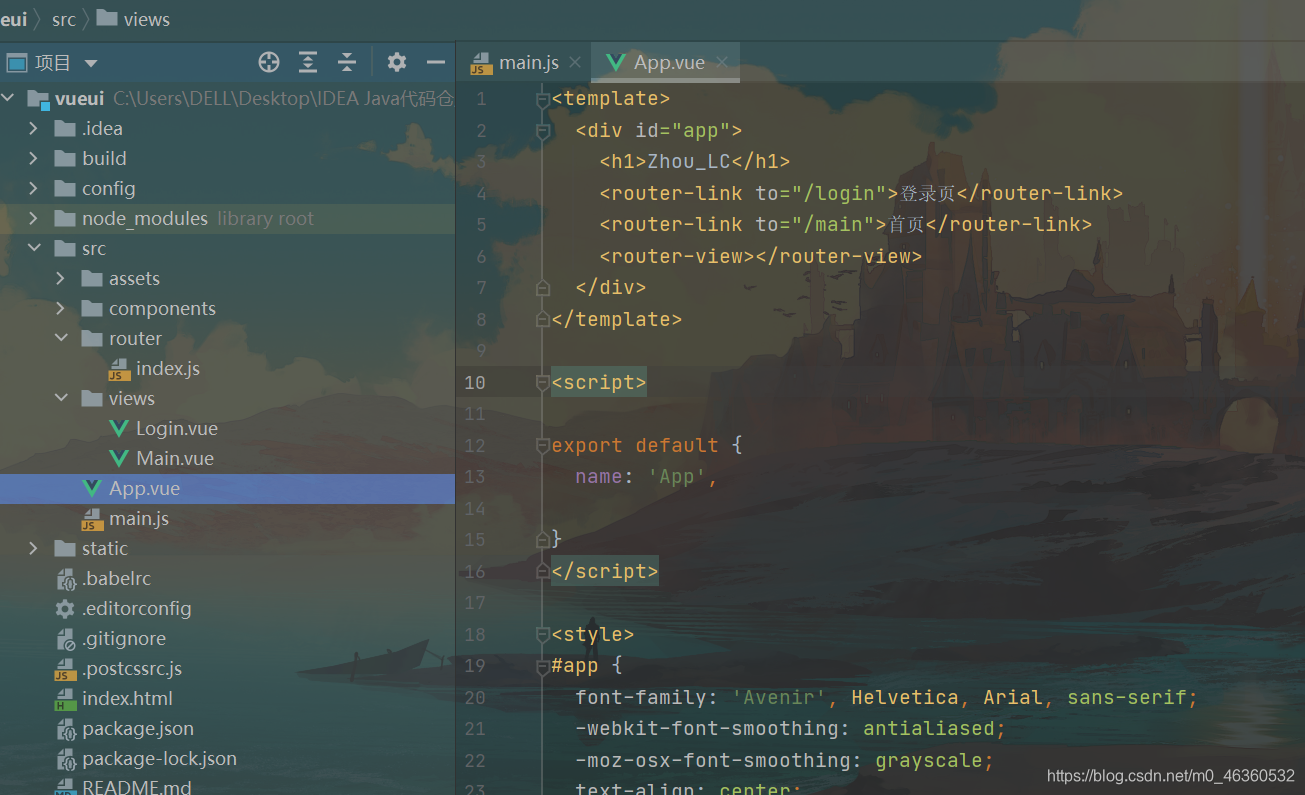Fold the script block on line 10
The width and height of the screenshot is (1305, 795).
(x=543, y=382)
